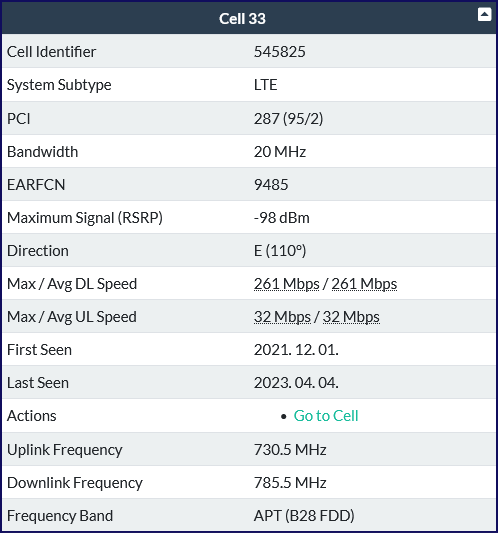Select the EARFCN value 9485
Viewport: 498px width, 533px height.
click(x=271, y=185)
